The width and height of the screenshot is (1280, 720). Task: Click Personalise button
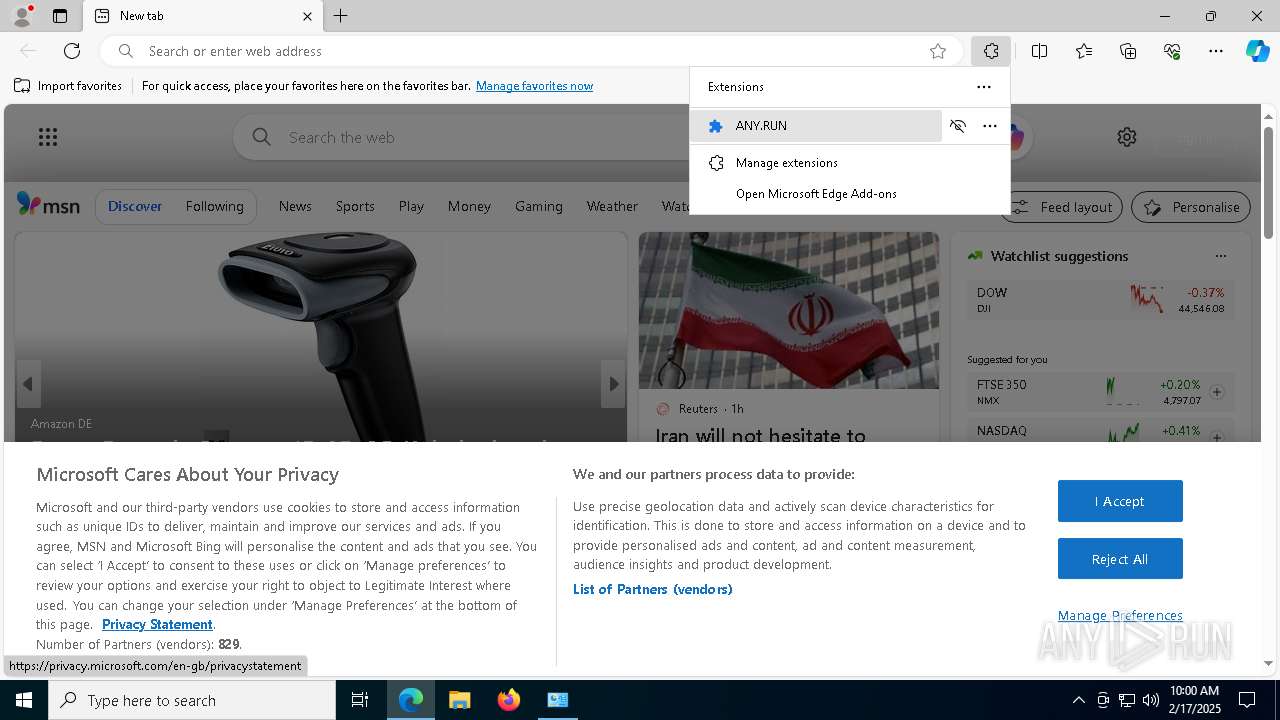(x=1191, y=207)
